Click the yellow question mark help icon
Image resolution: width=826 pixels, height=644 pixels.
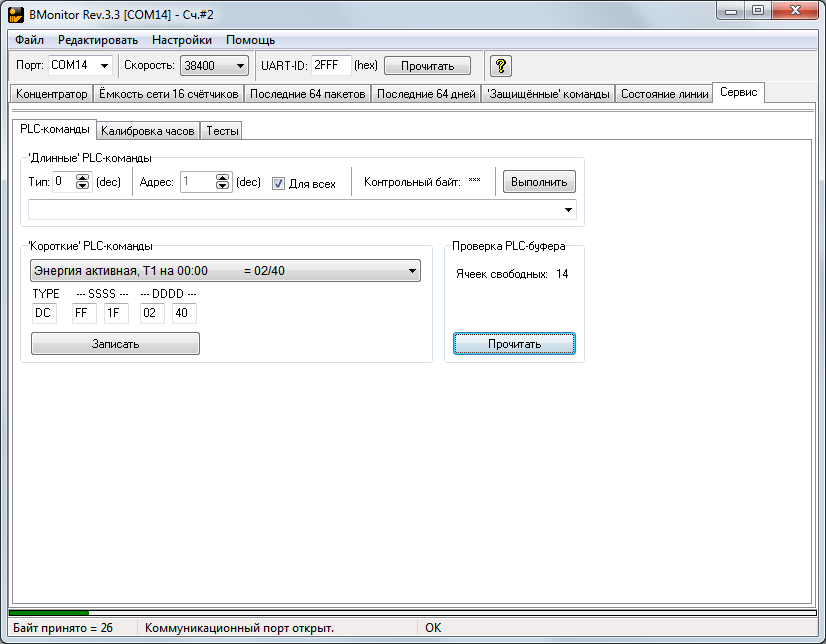tap(500, 66)
